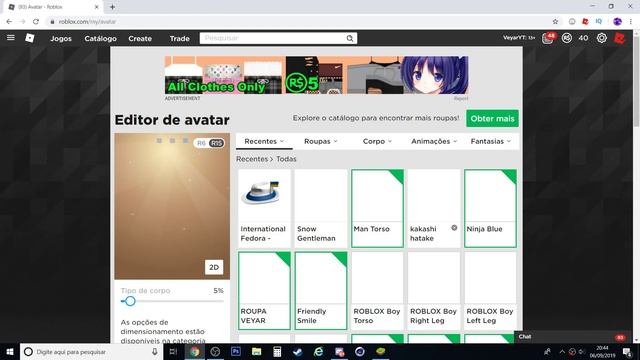Open the Chrome three-dot menu

click(x=631, y=22)
